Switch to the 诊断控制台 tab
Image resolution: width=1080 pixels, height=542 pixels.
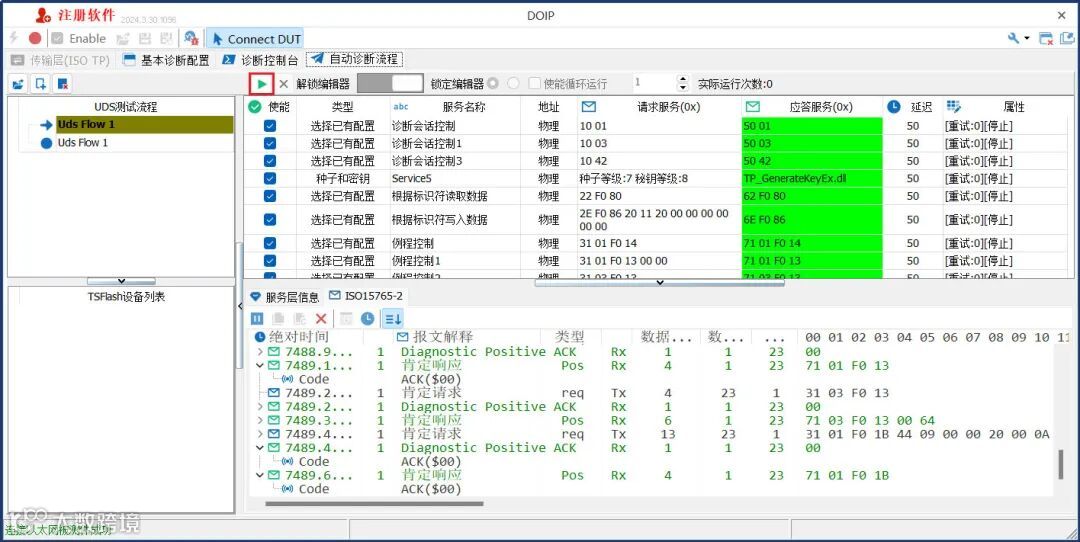click(260, 60)
